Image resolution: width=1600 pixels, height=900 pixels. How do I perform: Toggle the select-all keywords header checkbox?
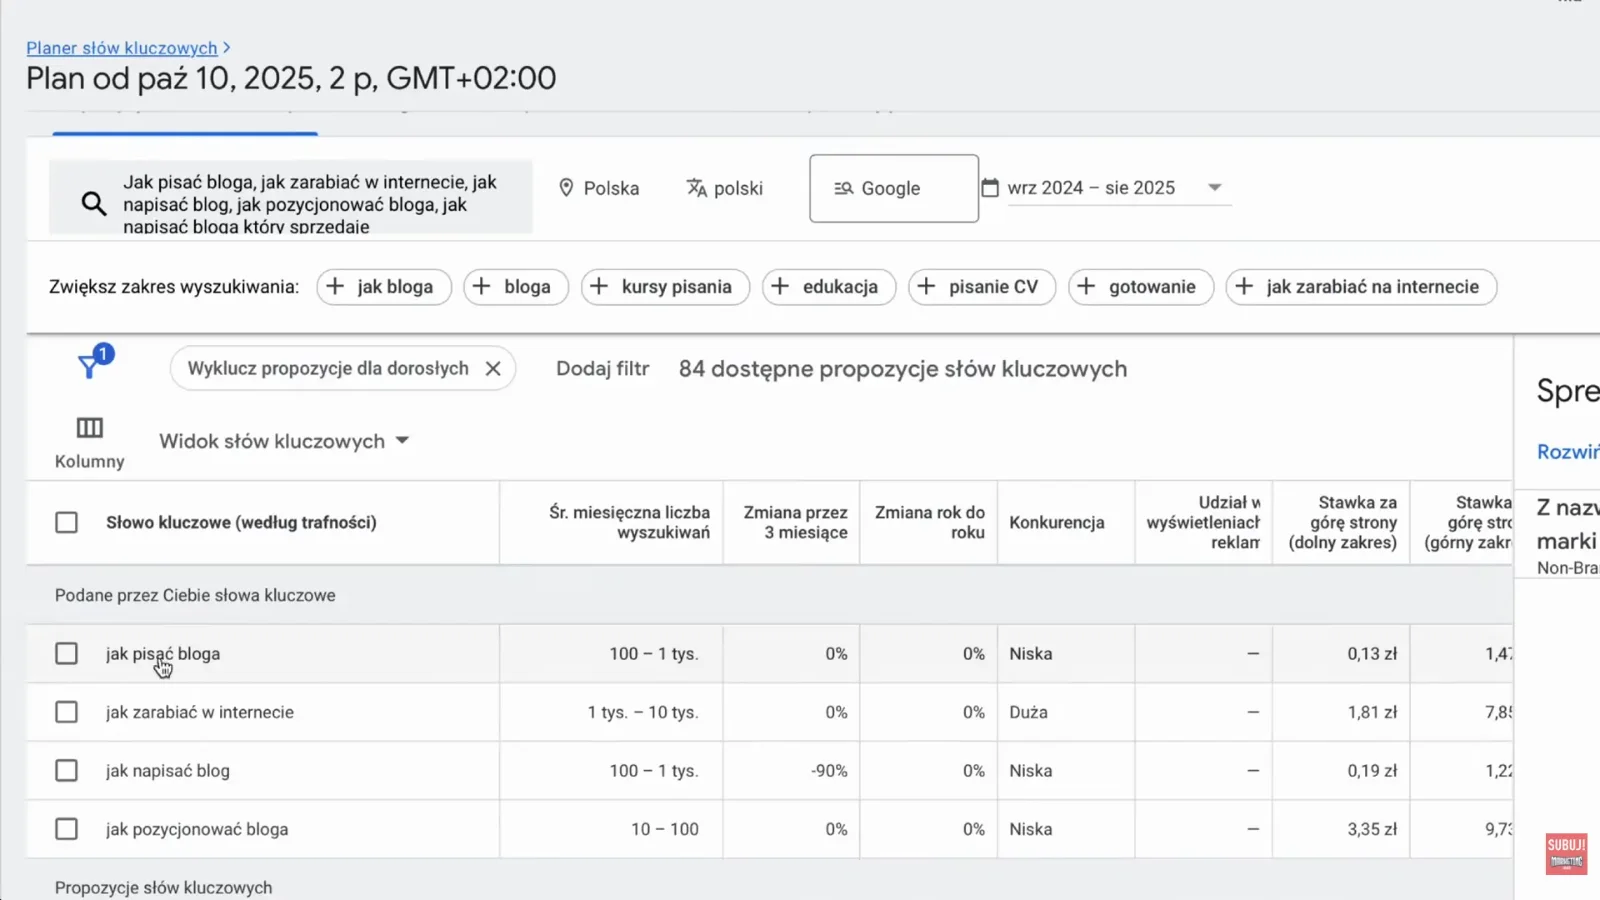tap(66, 522)
